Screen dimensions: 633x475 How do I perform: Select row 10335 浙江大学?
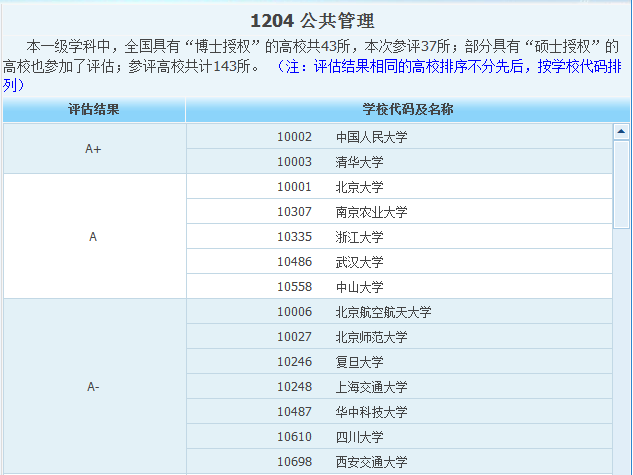pos(399,237)
